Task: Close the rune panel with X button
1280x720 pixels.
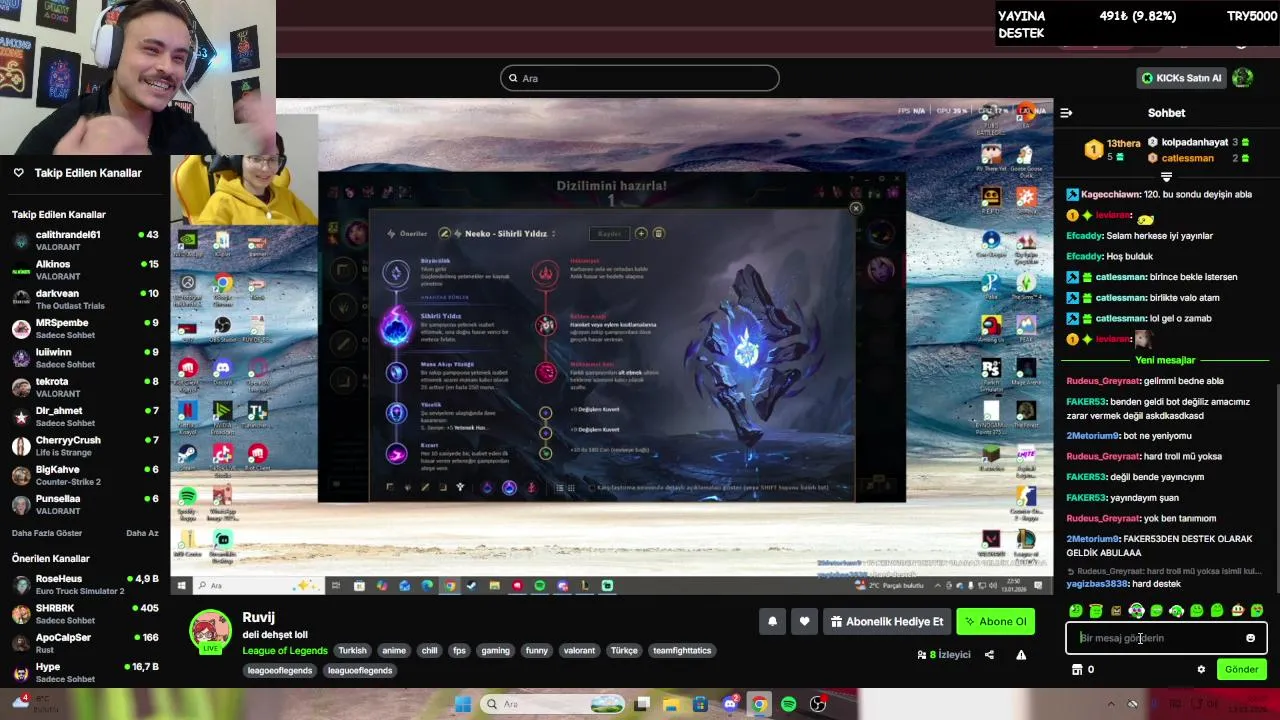Action: click(x=855, y=208)
